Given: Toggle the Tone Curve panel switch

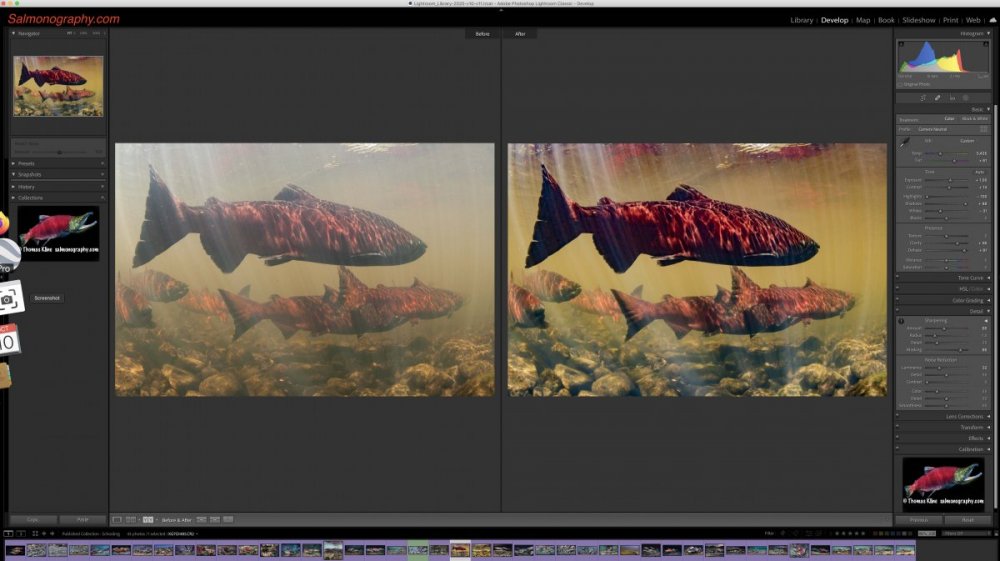Looking at the screenshot, I should pos(897,277).
